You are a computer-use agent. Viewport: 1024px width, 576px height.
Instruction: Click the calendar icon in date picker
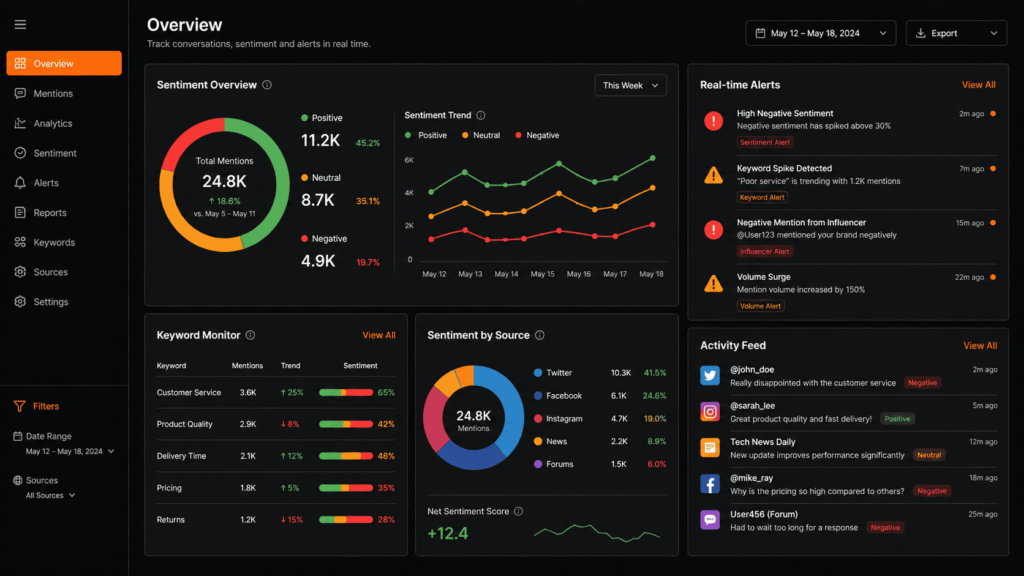[760, 33]
